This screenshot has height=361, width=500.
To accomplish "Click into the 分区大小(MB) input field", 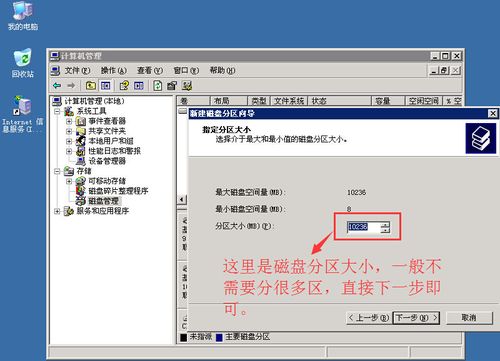I will [x=363, y=227].
